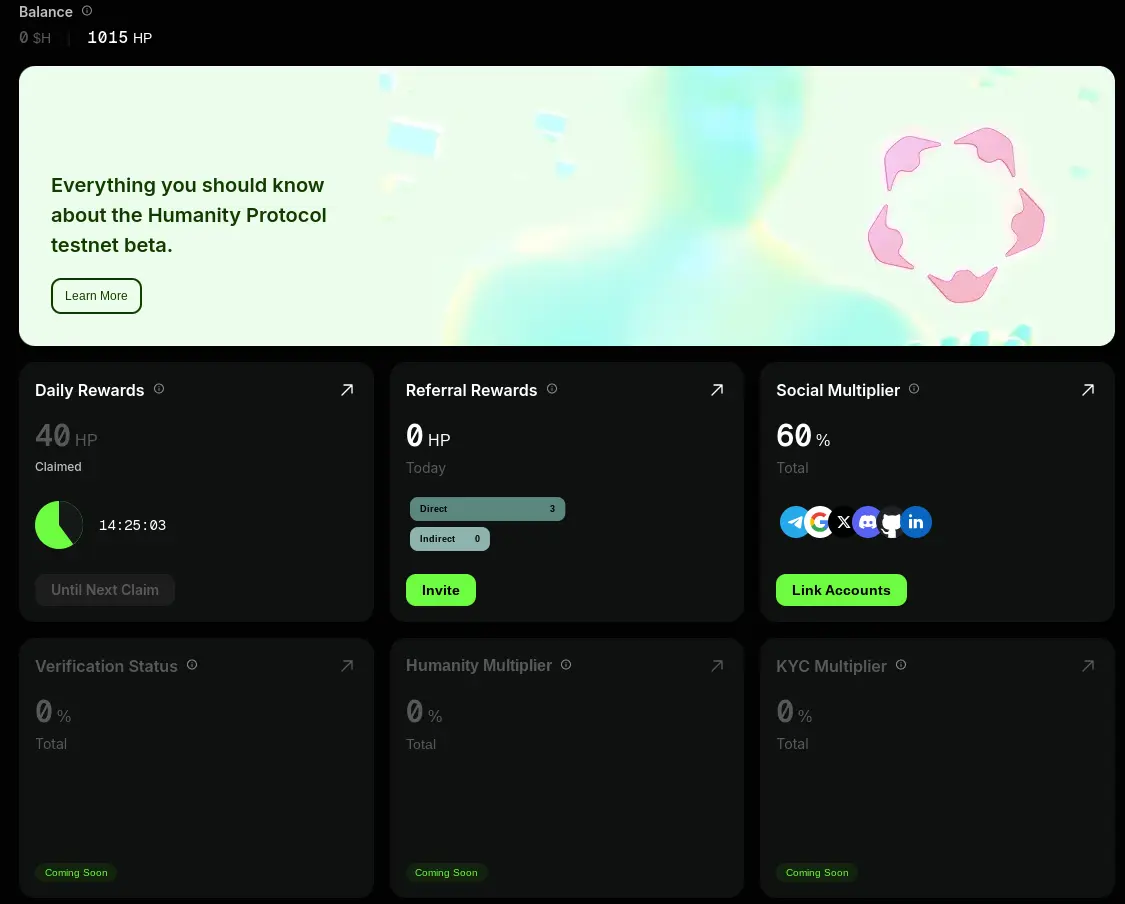Click the Referral Rewards card title
1125x904 pixels.
click(471, 390)
